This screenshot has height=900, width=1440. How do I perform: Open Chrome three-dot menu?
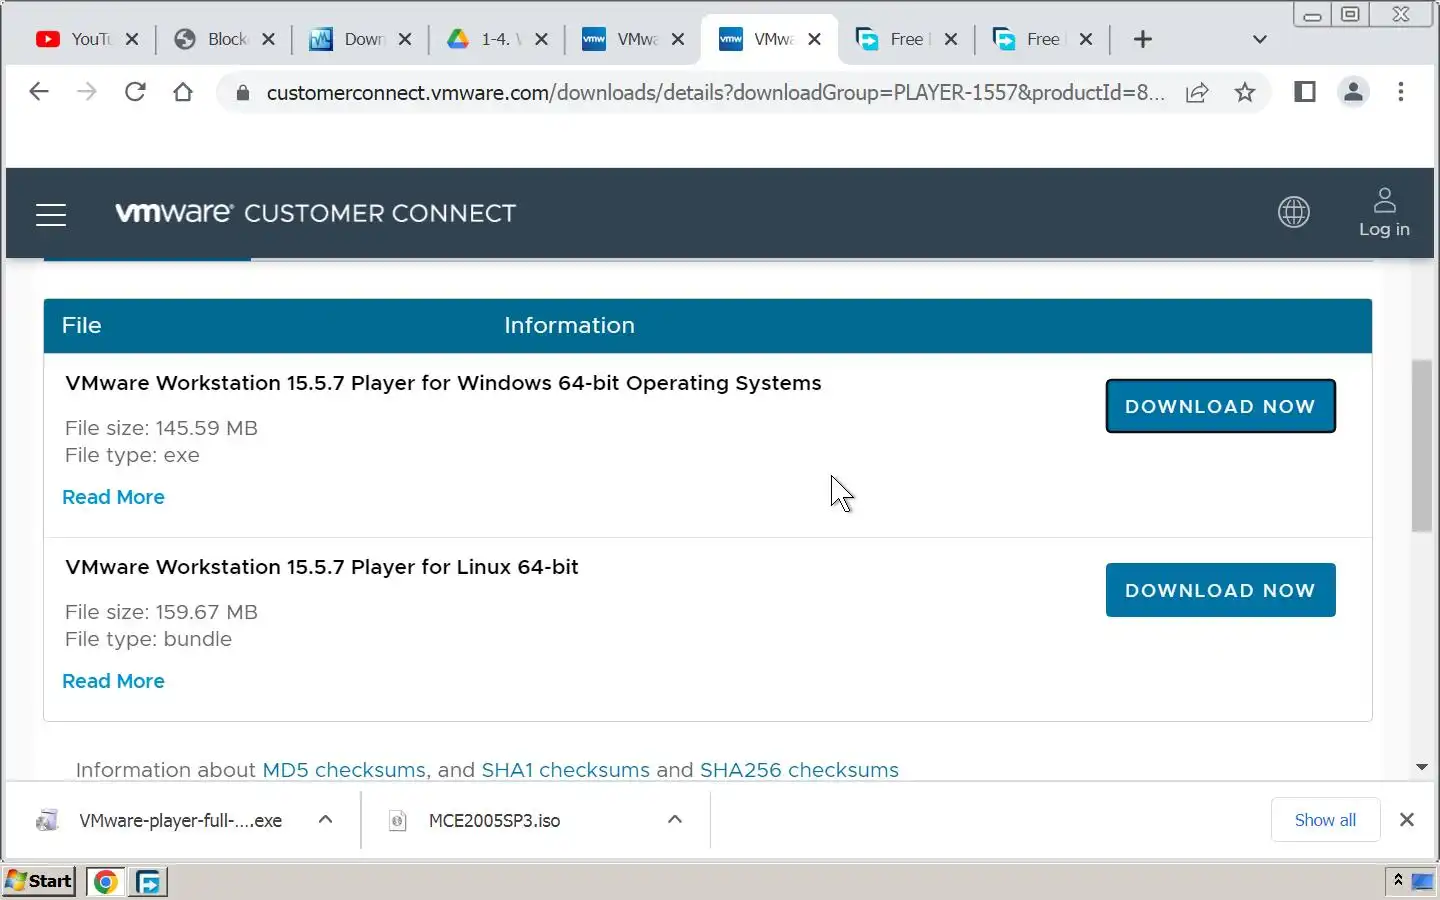(x=1401, y=92)
